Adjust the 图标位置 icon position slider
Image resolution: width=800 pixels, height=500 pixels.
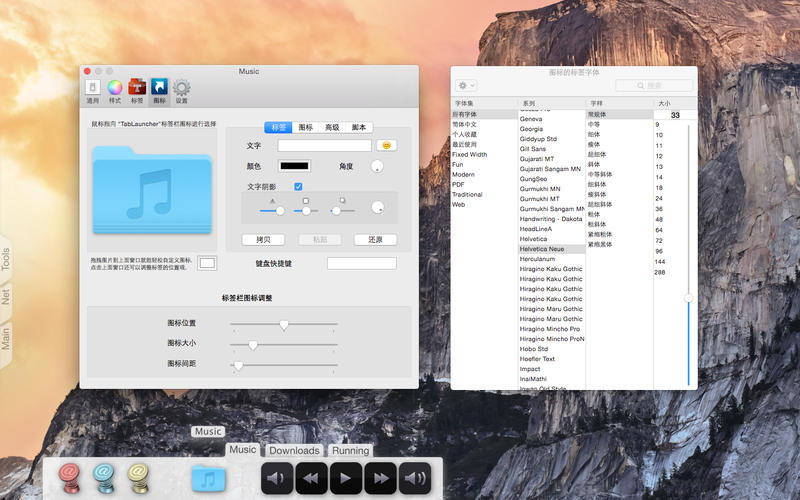pyautogui.click(x=284, y=324)
